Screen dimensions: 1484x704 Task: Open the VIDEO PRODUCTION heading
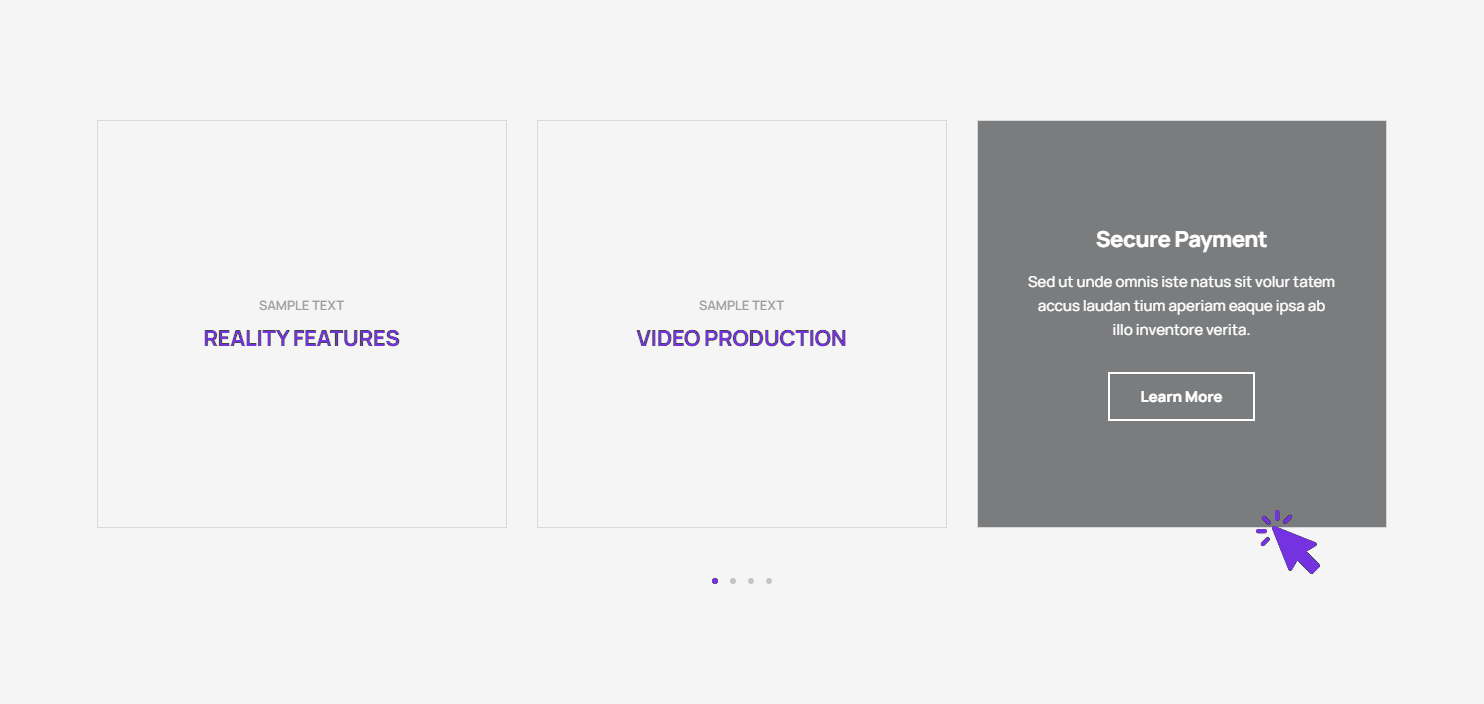pyautogui.click(x=741, y=339)
